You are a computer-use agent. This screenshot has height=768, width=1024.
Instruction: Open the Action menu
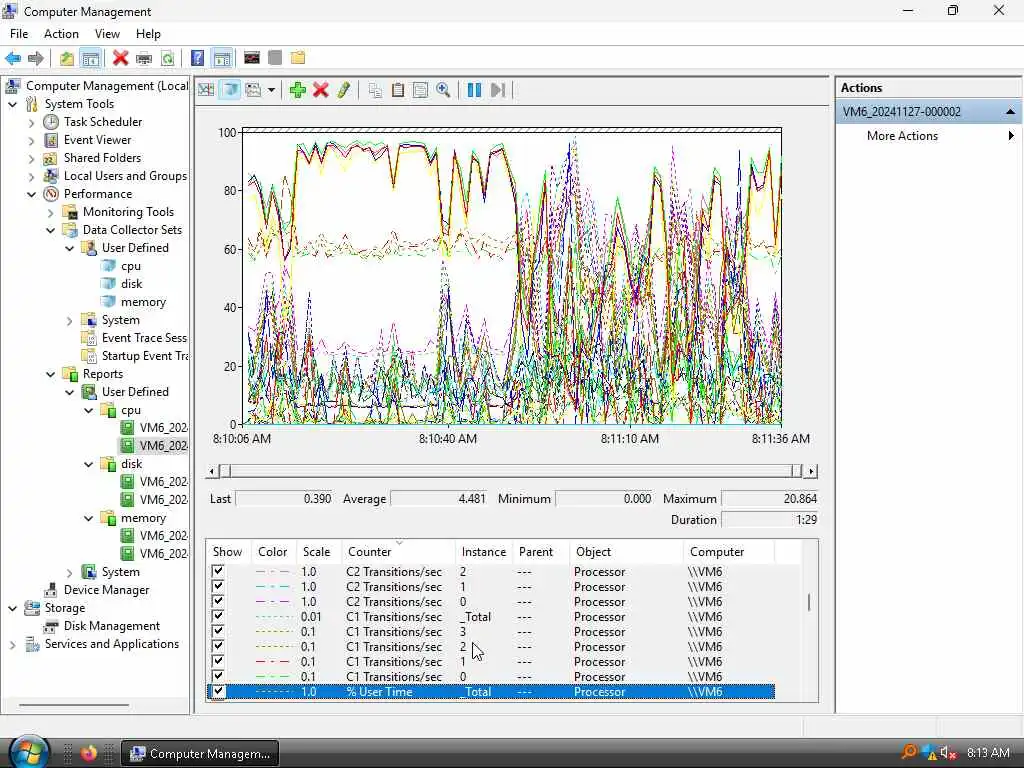(61, 34)
